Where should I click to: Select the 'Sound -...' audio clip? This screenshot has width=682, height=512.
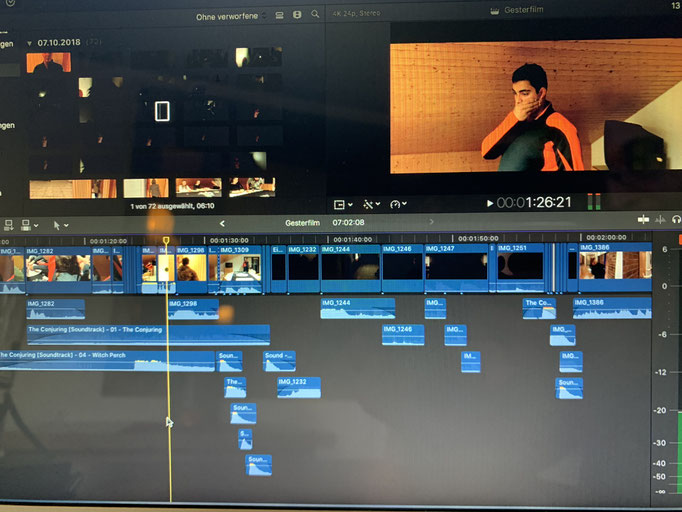[279, 361]
